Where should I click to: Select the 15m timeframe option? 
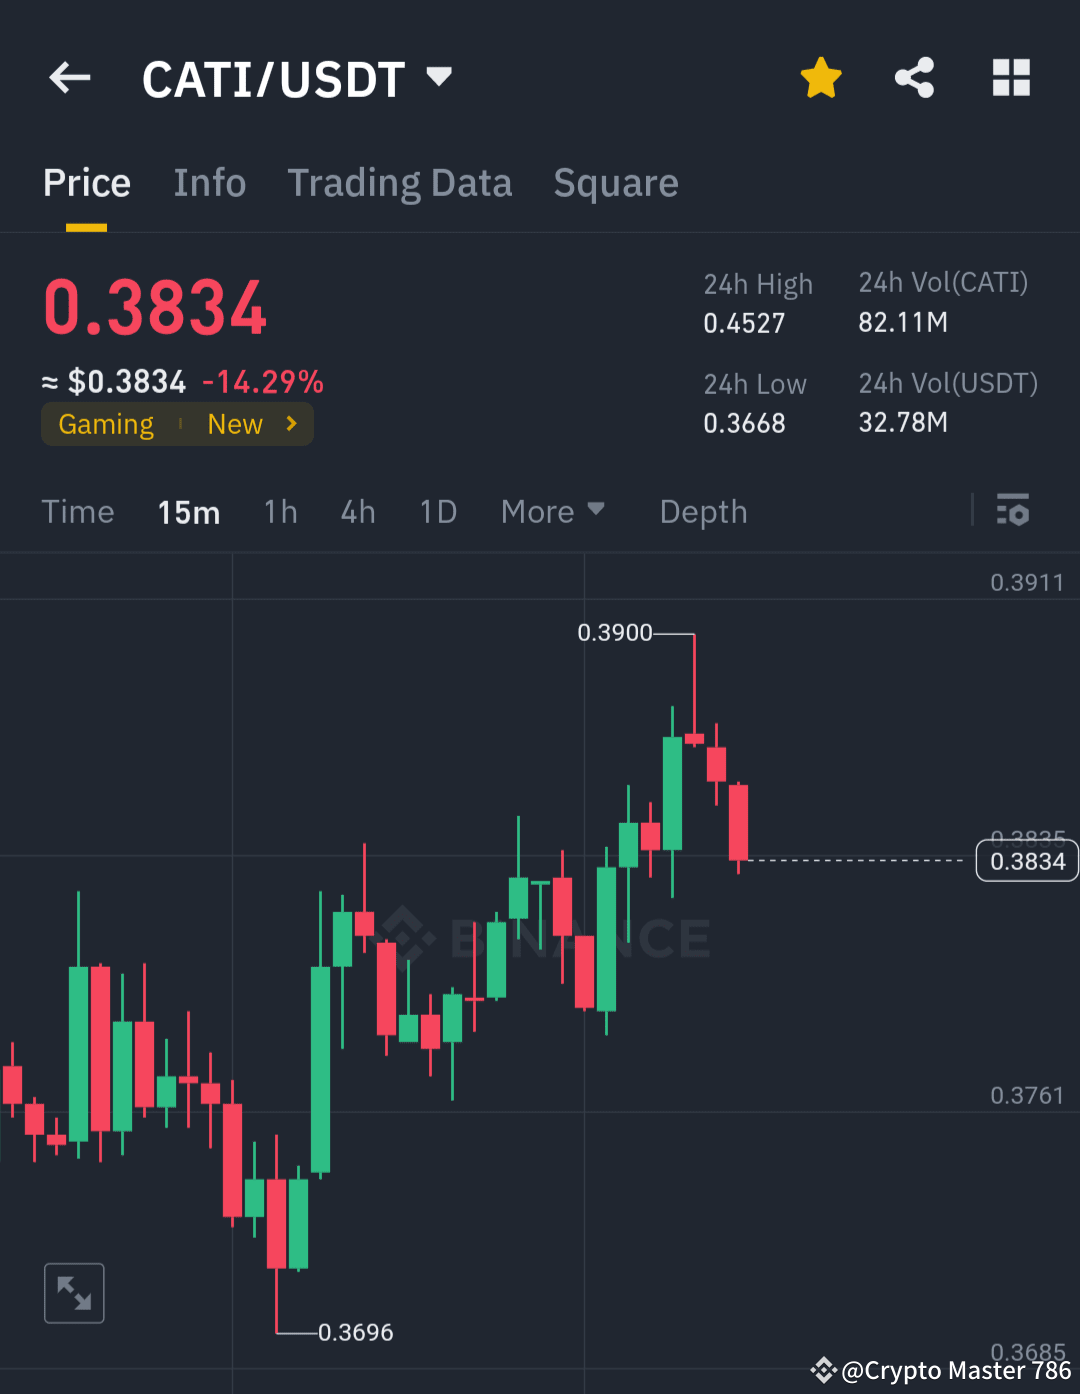[188, 511]
